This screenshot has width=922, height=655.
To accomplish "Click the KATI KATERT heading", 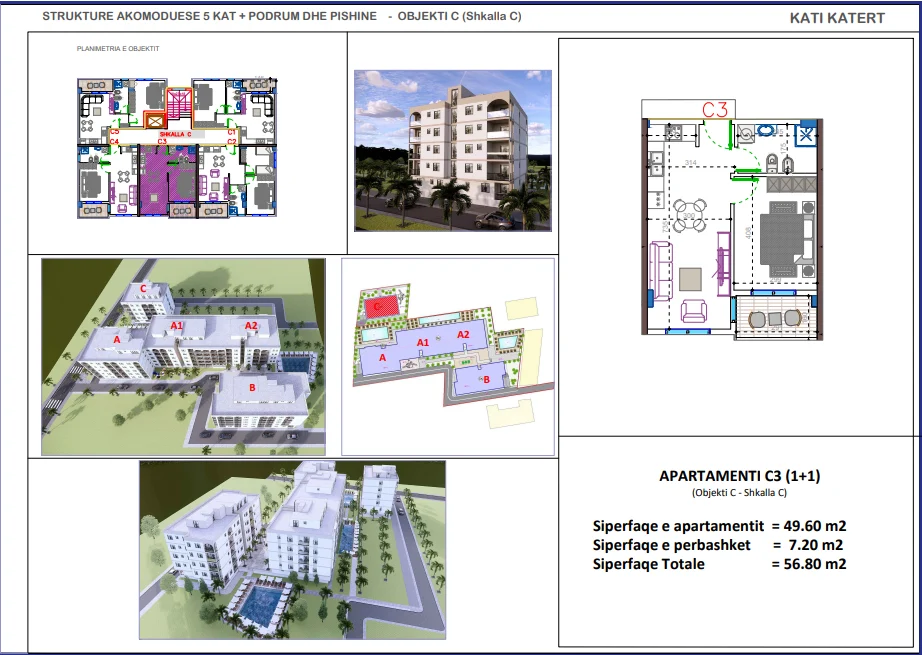I will tap(837, 18).
